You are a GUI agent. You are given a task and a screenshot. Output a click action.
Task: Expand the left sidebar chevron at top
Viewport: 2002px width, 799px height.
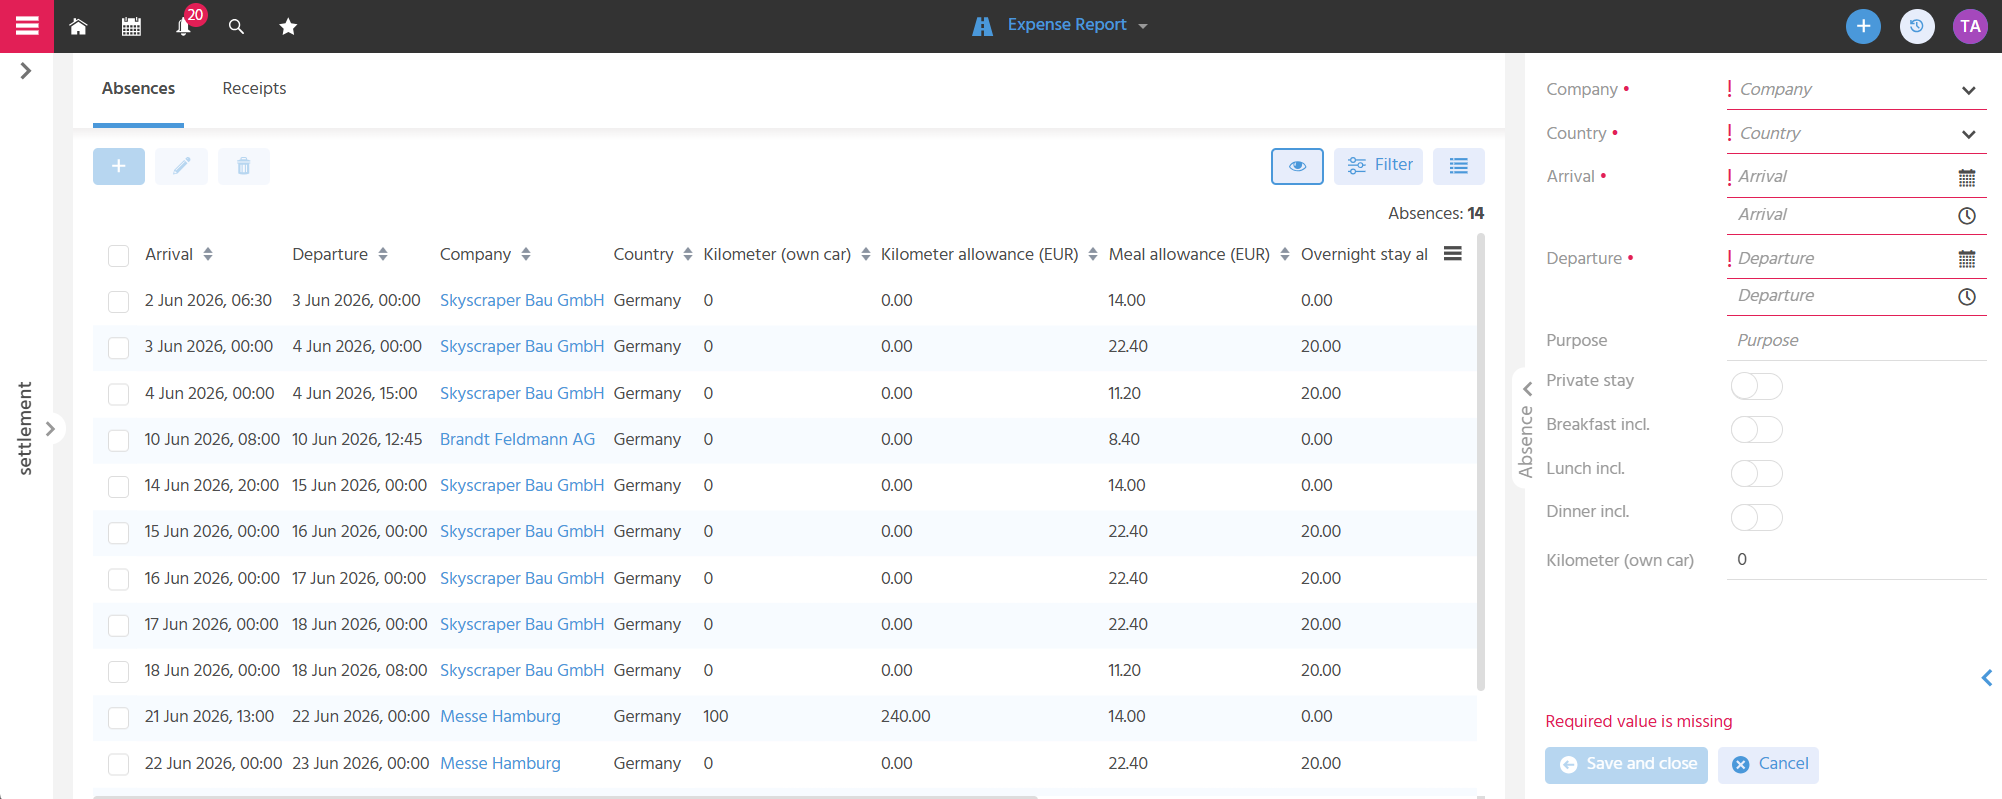26,71
